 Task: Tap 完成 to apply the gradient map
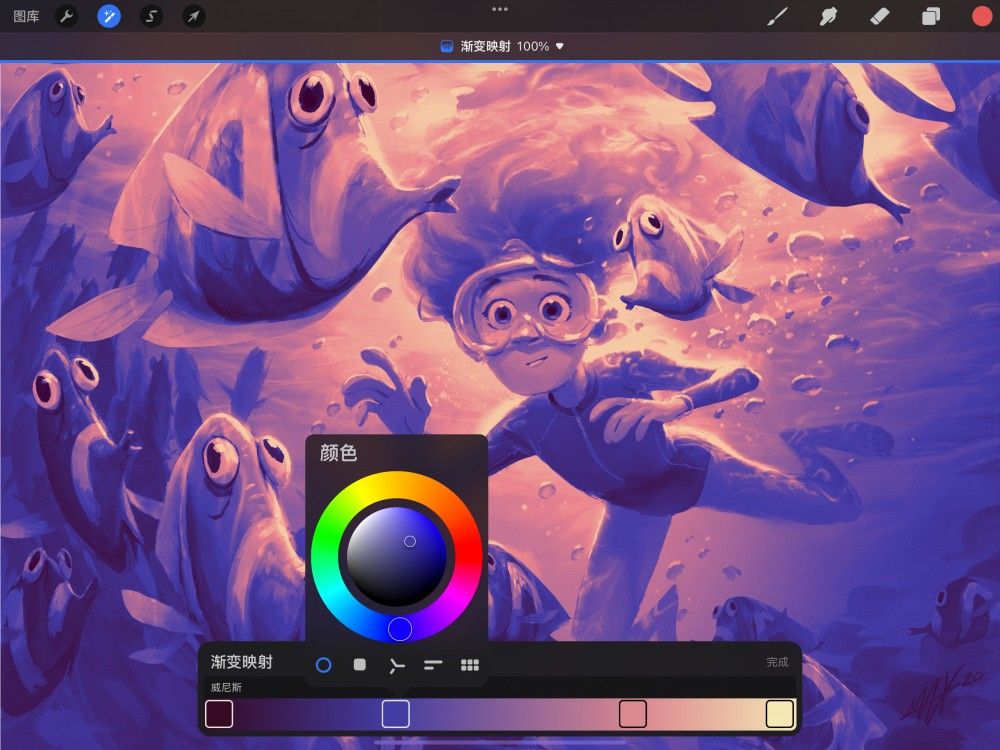point(783,661)
